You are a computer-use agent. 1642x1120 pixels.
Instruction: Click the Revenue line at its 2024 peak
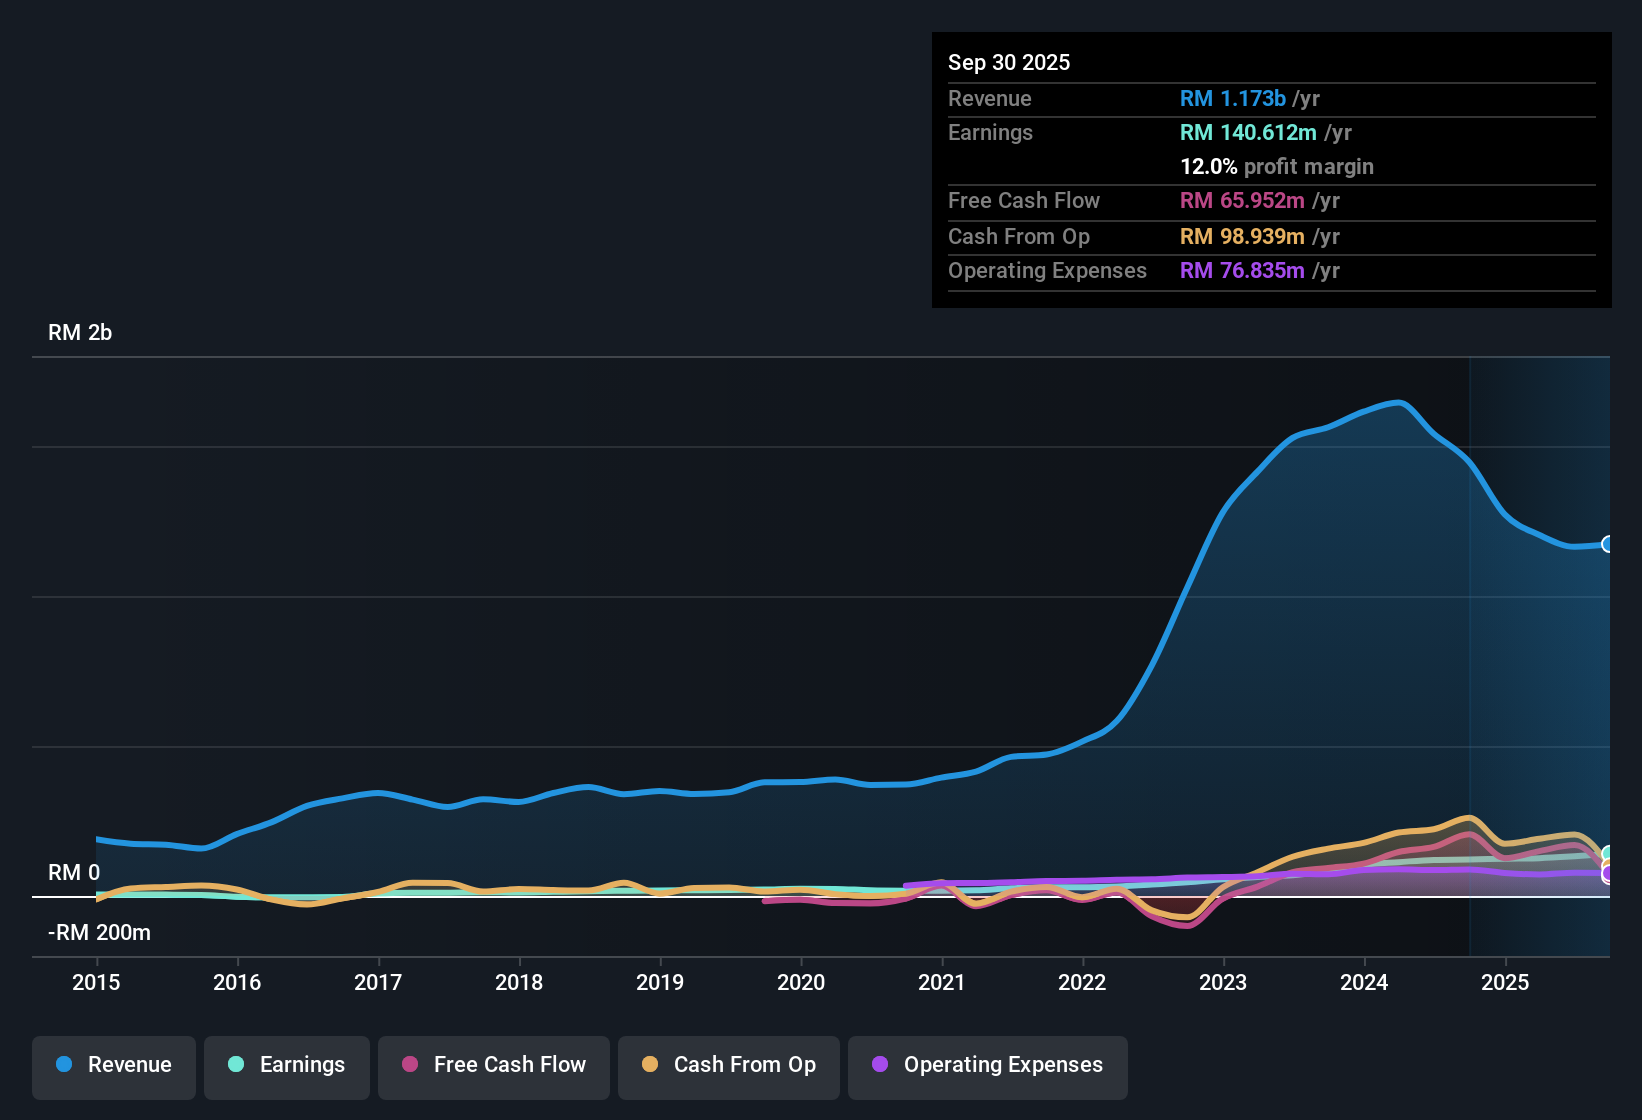1398,403
